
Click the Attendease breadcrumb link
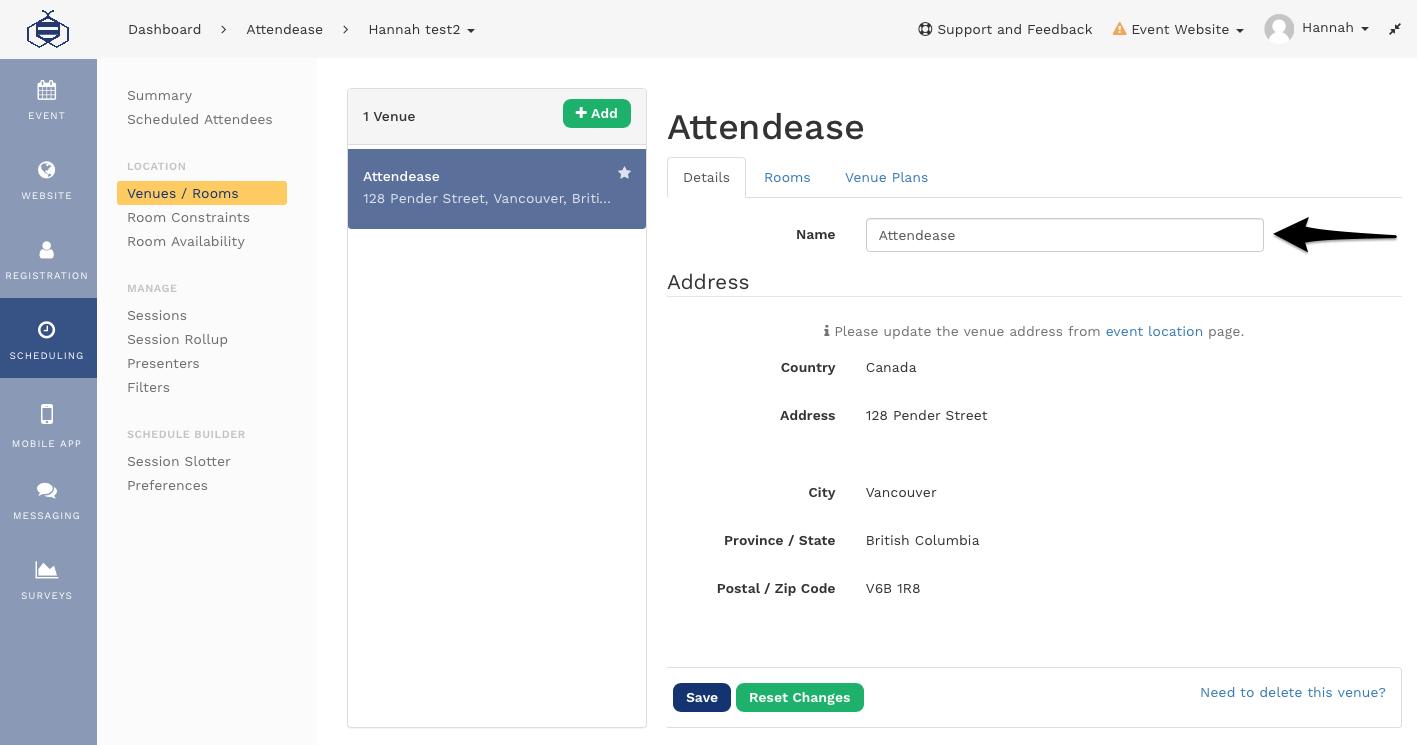point(285,29)
